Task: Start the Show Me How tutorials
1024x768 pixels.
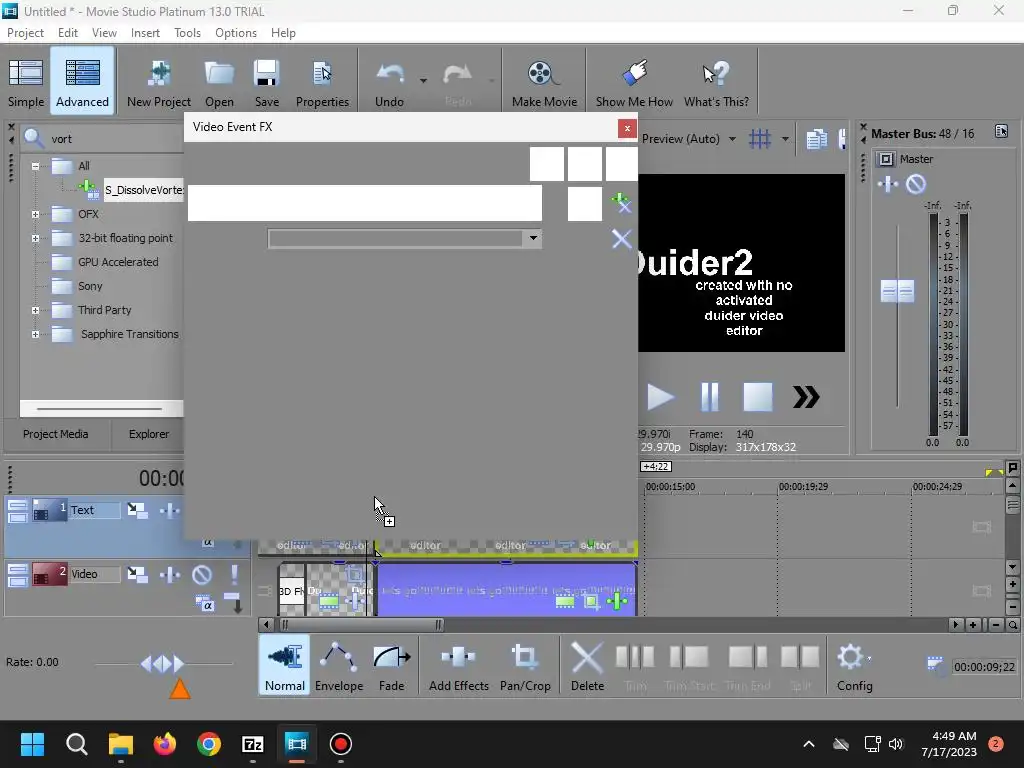Action: click(633, 82)
